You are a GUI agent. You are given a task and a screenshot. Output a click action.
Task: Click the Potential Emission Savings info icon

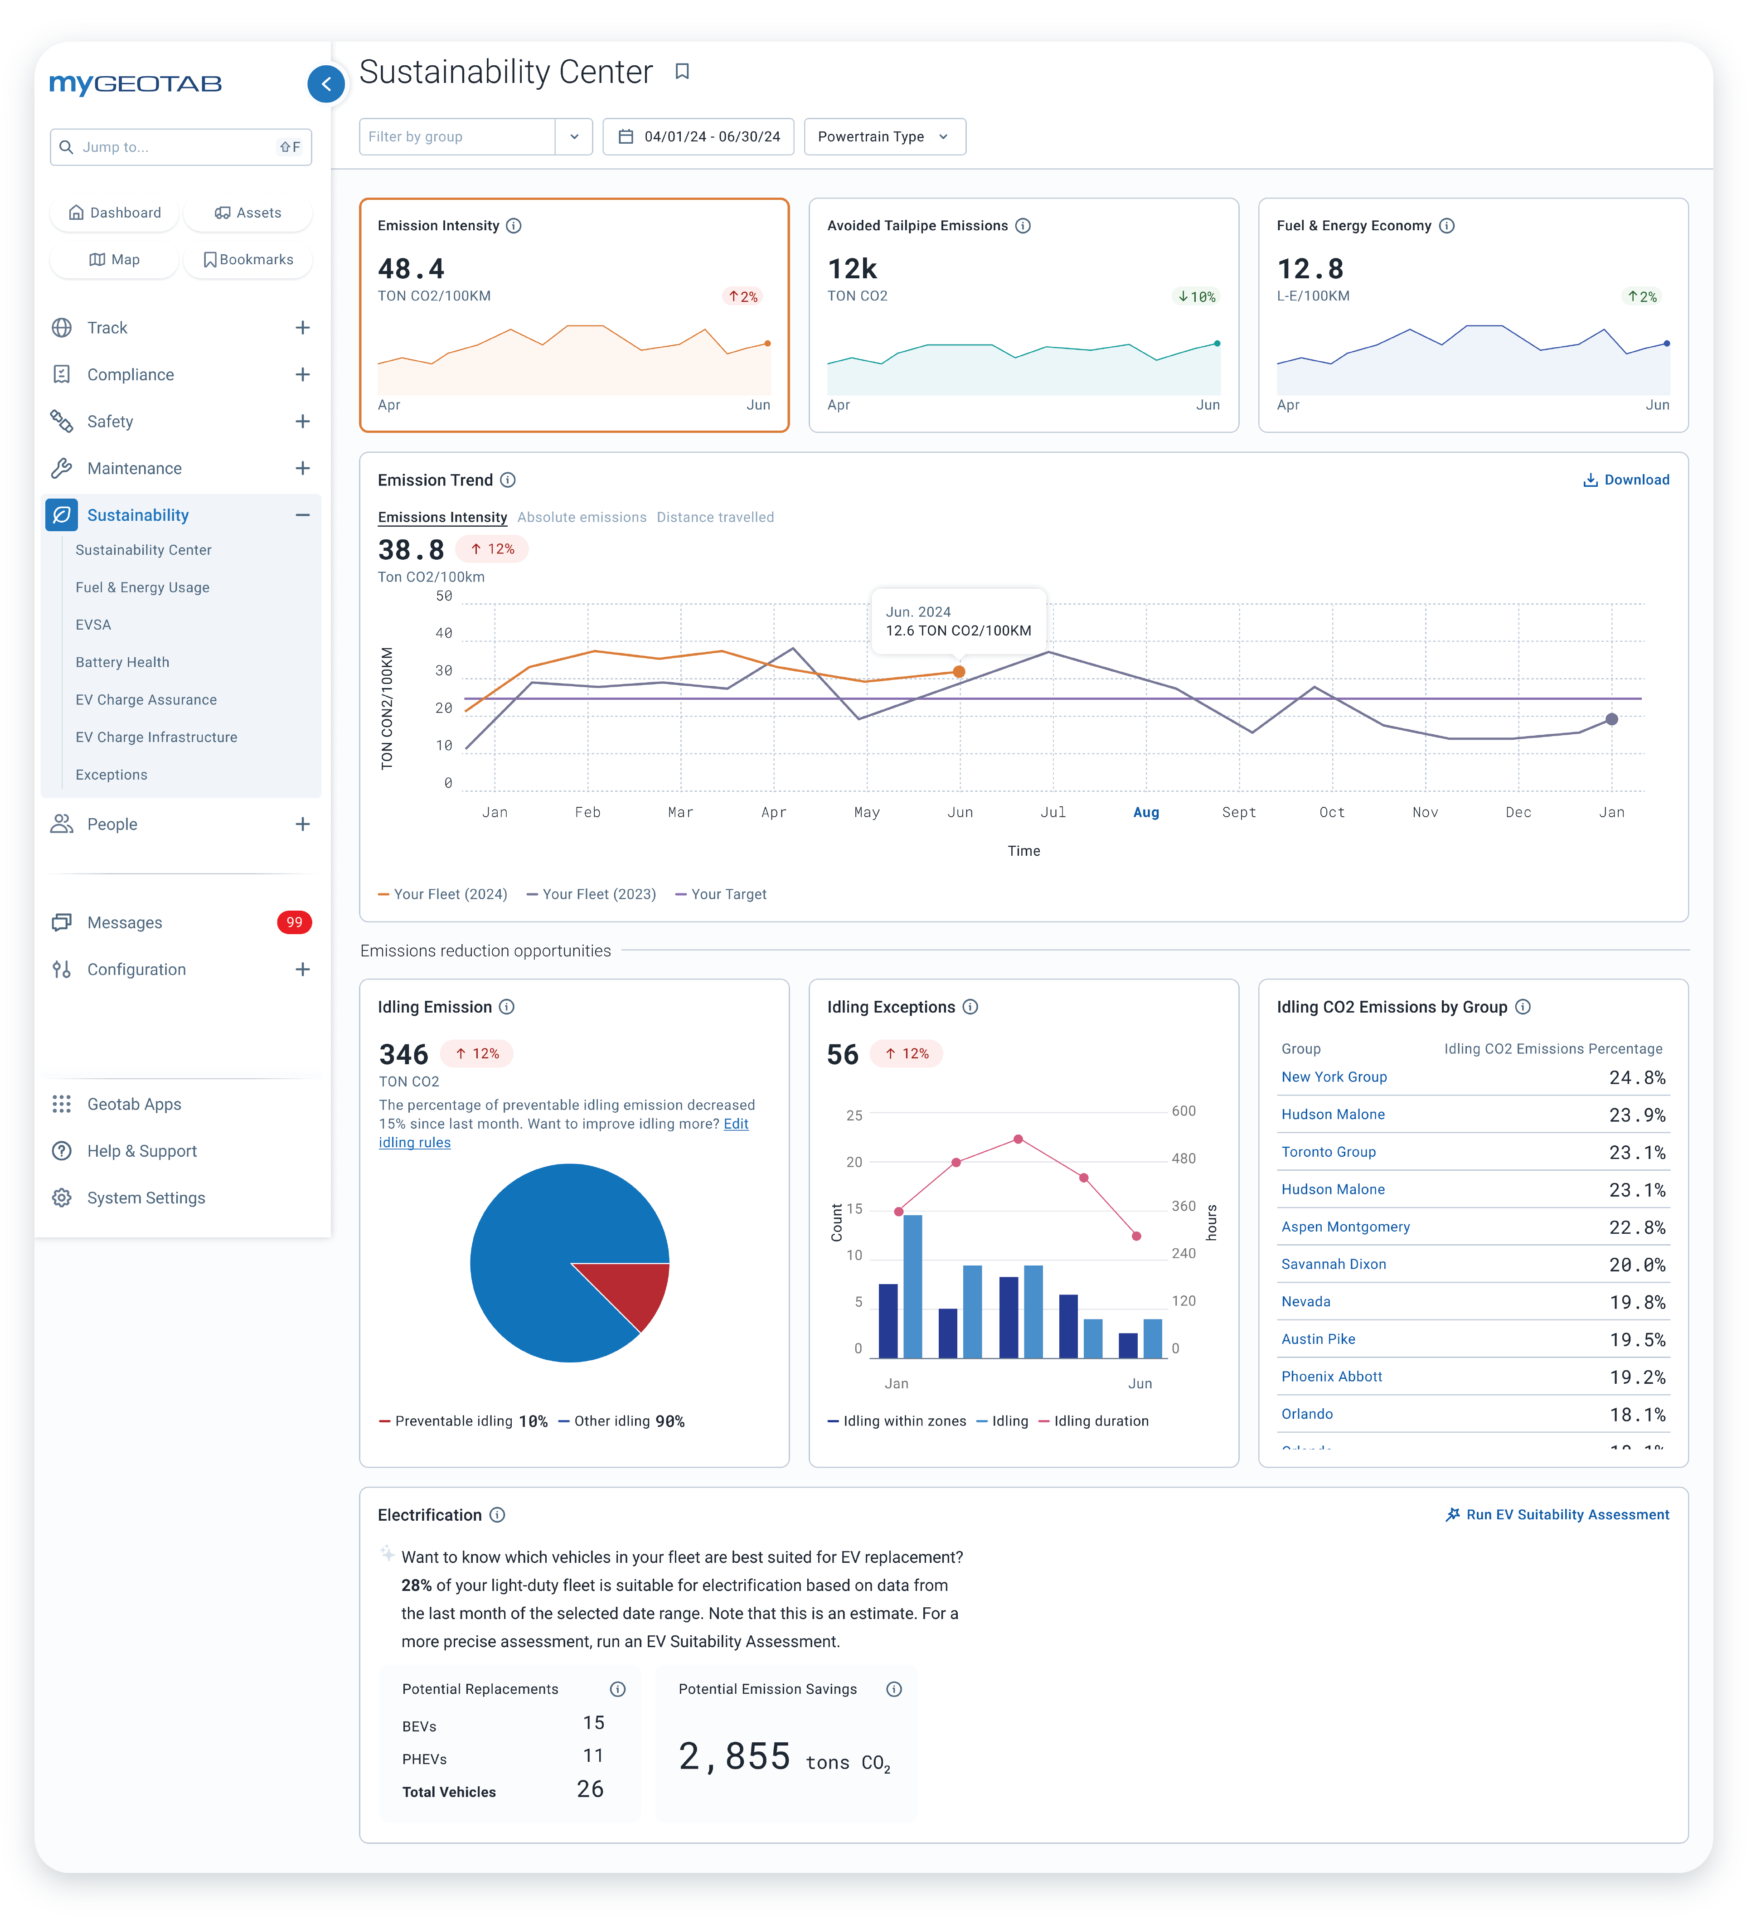(894, 1689)
